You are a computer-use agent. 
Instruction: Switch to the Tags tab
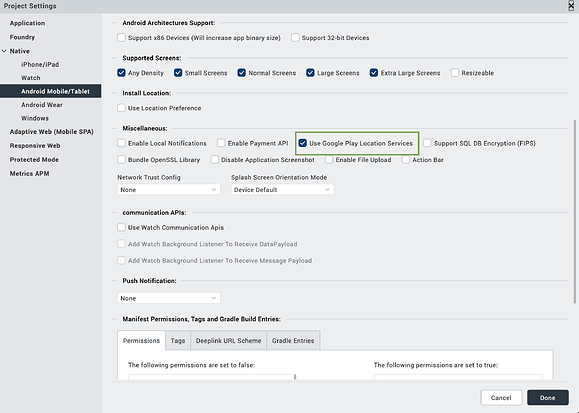[x=178, y=341]
